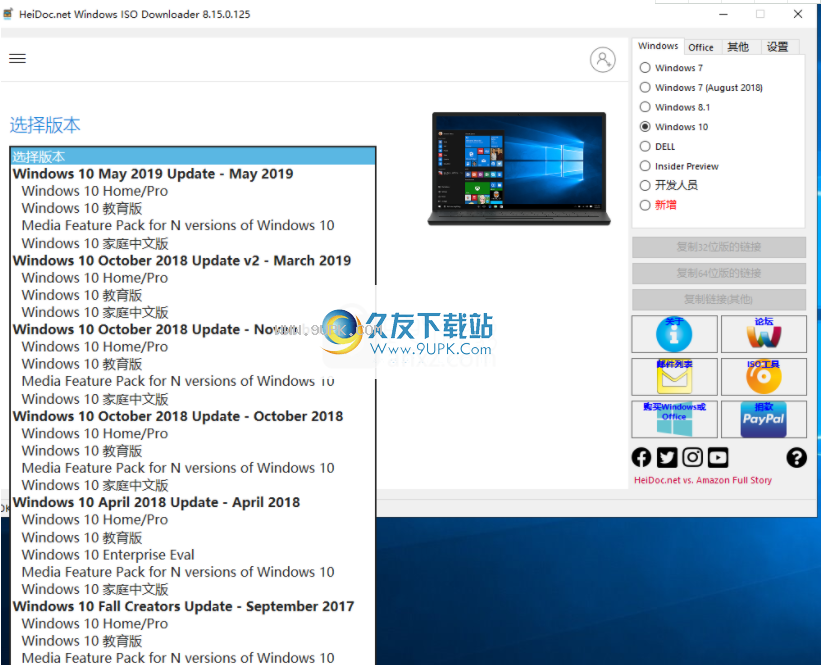The image size is (821, 665).
Task: Open the About info icon button
Action: (x=674, y=334)
